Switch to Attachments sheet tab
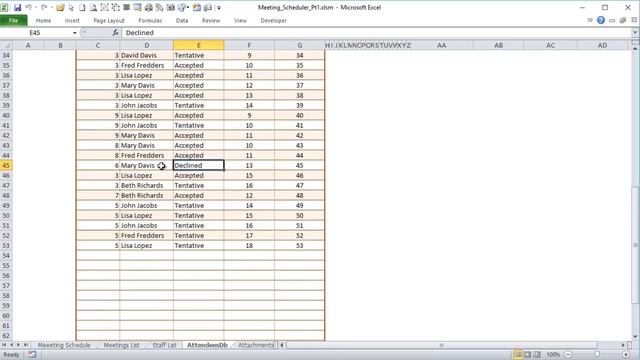The height and width of the screenshot is (360, 640). click(256, 345)
